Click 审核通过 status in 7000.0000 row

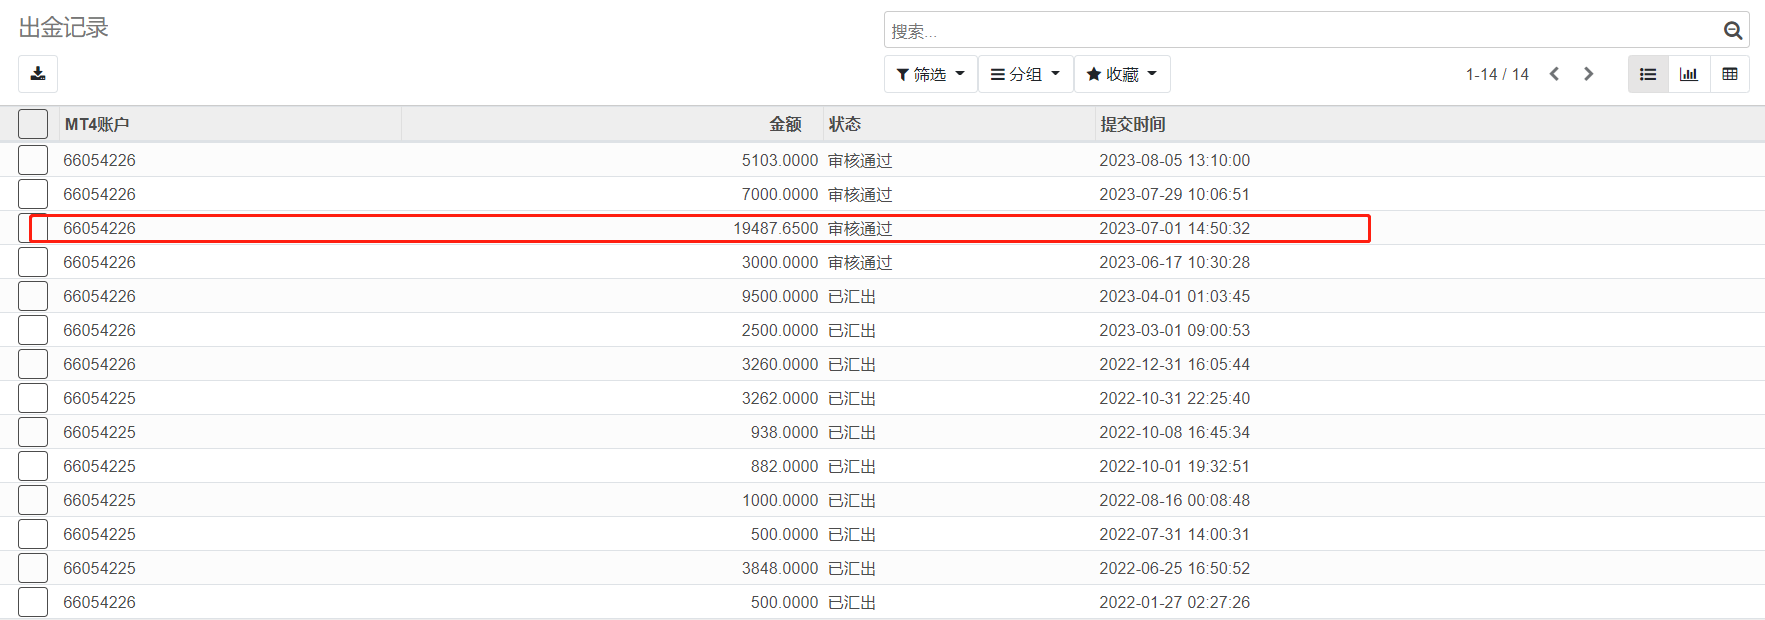[860, 194]
